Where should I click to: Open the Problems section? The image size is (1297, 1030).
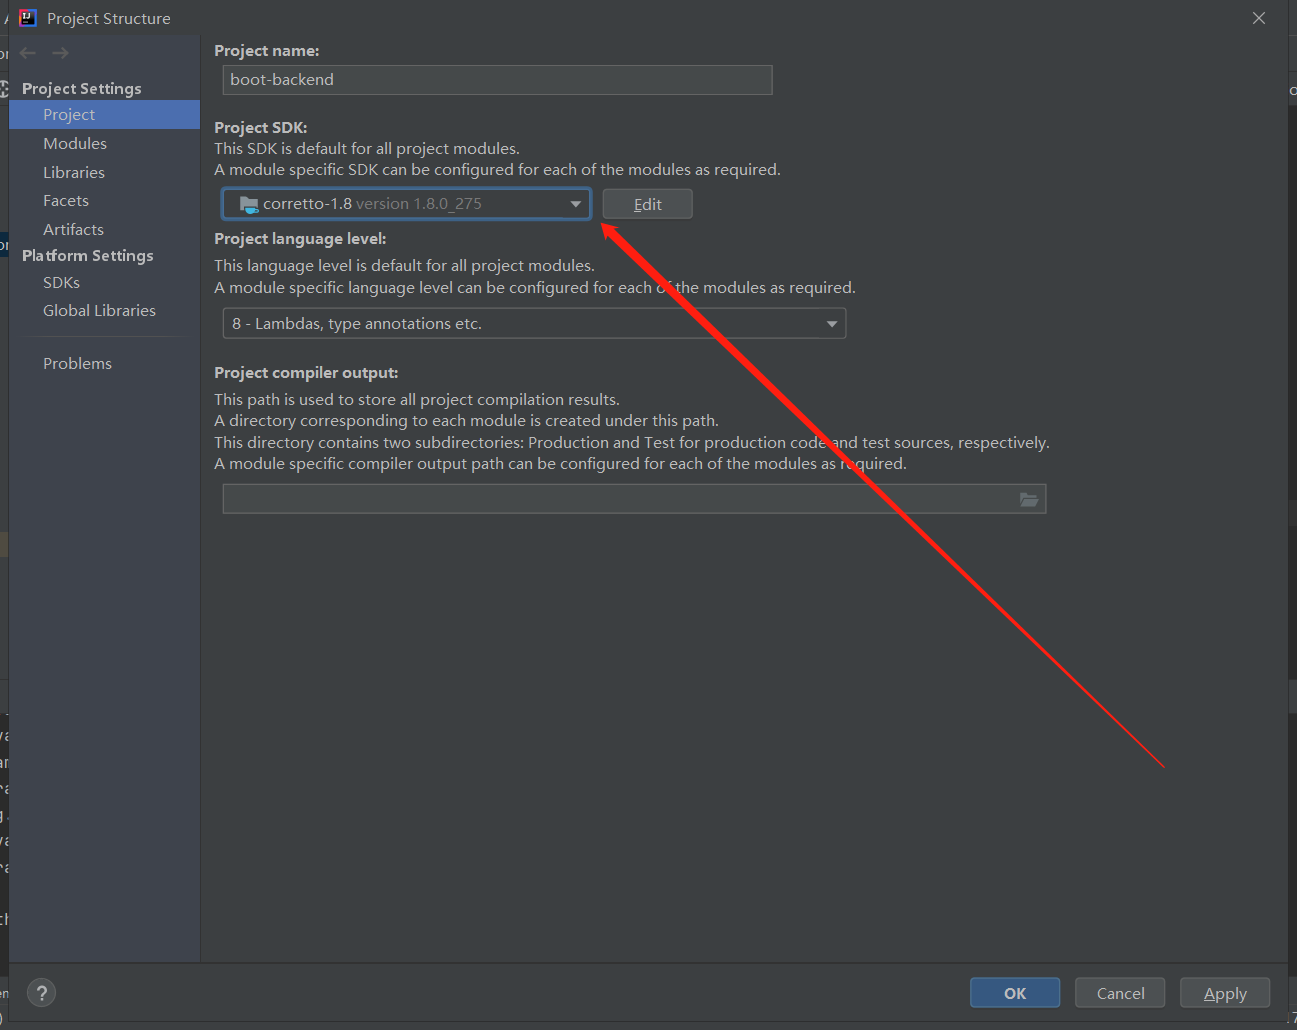point(77,363)
